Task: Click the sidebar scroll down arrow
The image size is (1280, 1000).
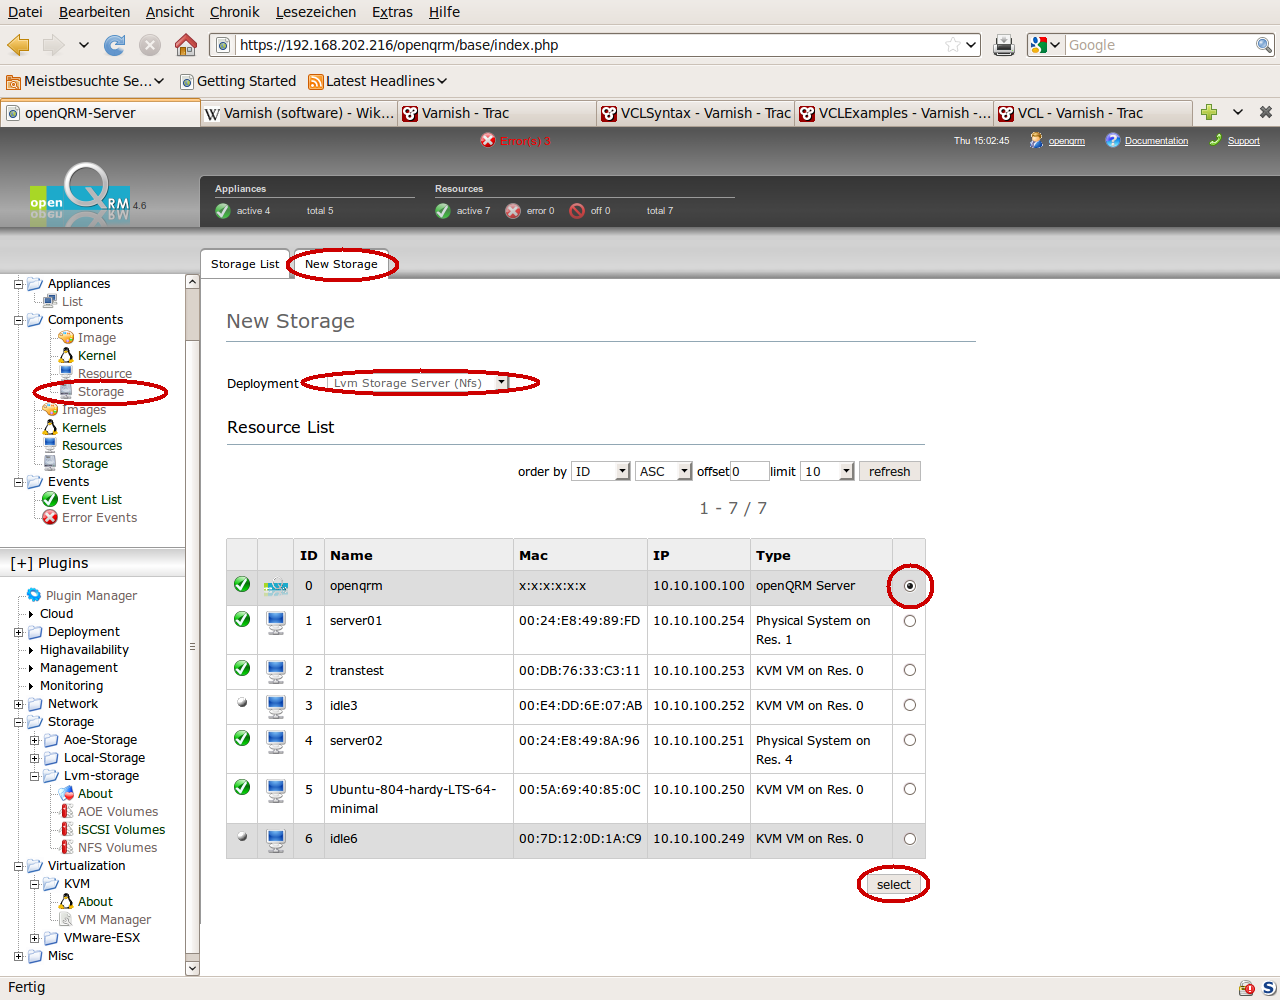Action: point(192,968)
